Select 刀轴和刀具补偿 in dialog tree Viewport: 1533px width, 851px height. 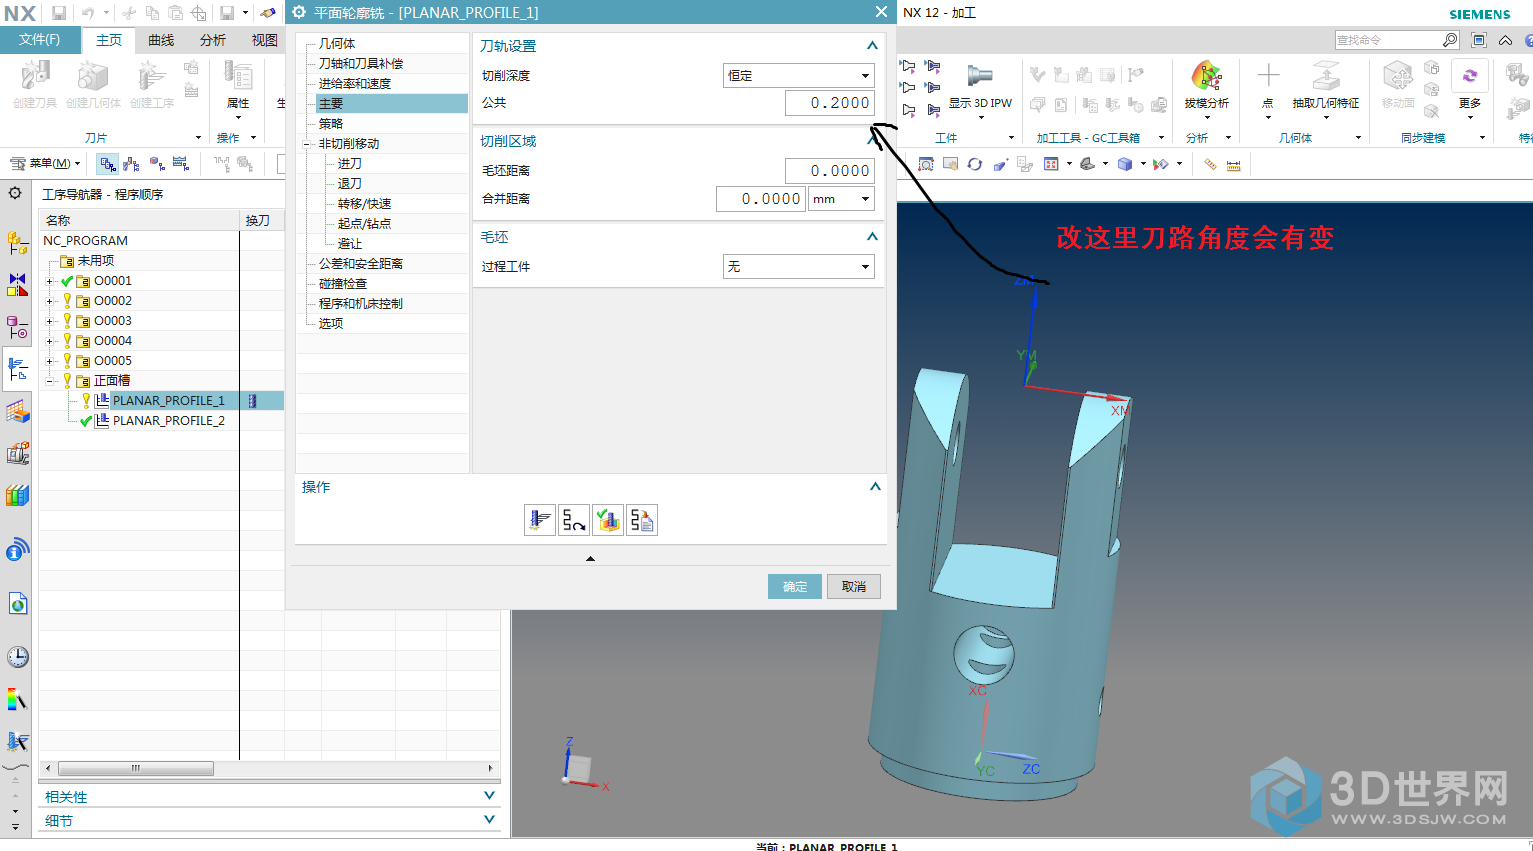click(x=361, y=64)
